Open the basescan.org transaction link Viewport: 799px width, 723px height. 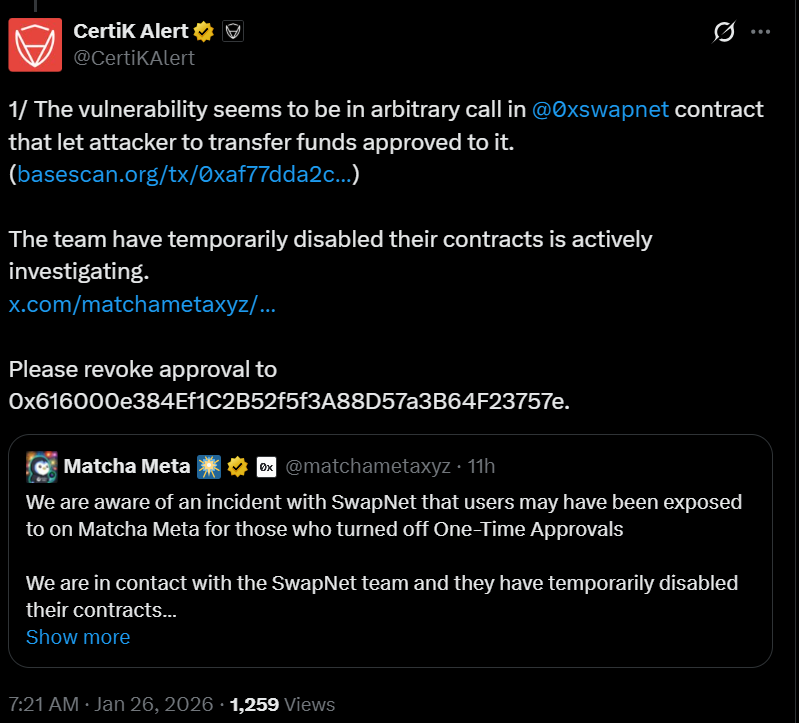[184, 175]
